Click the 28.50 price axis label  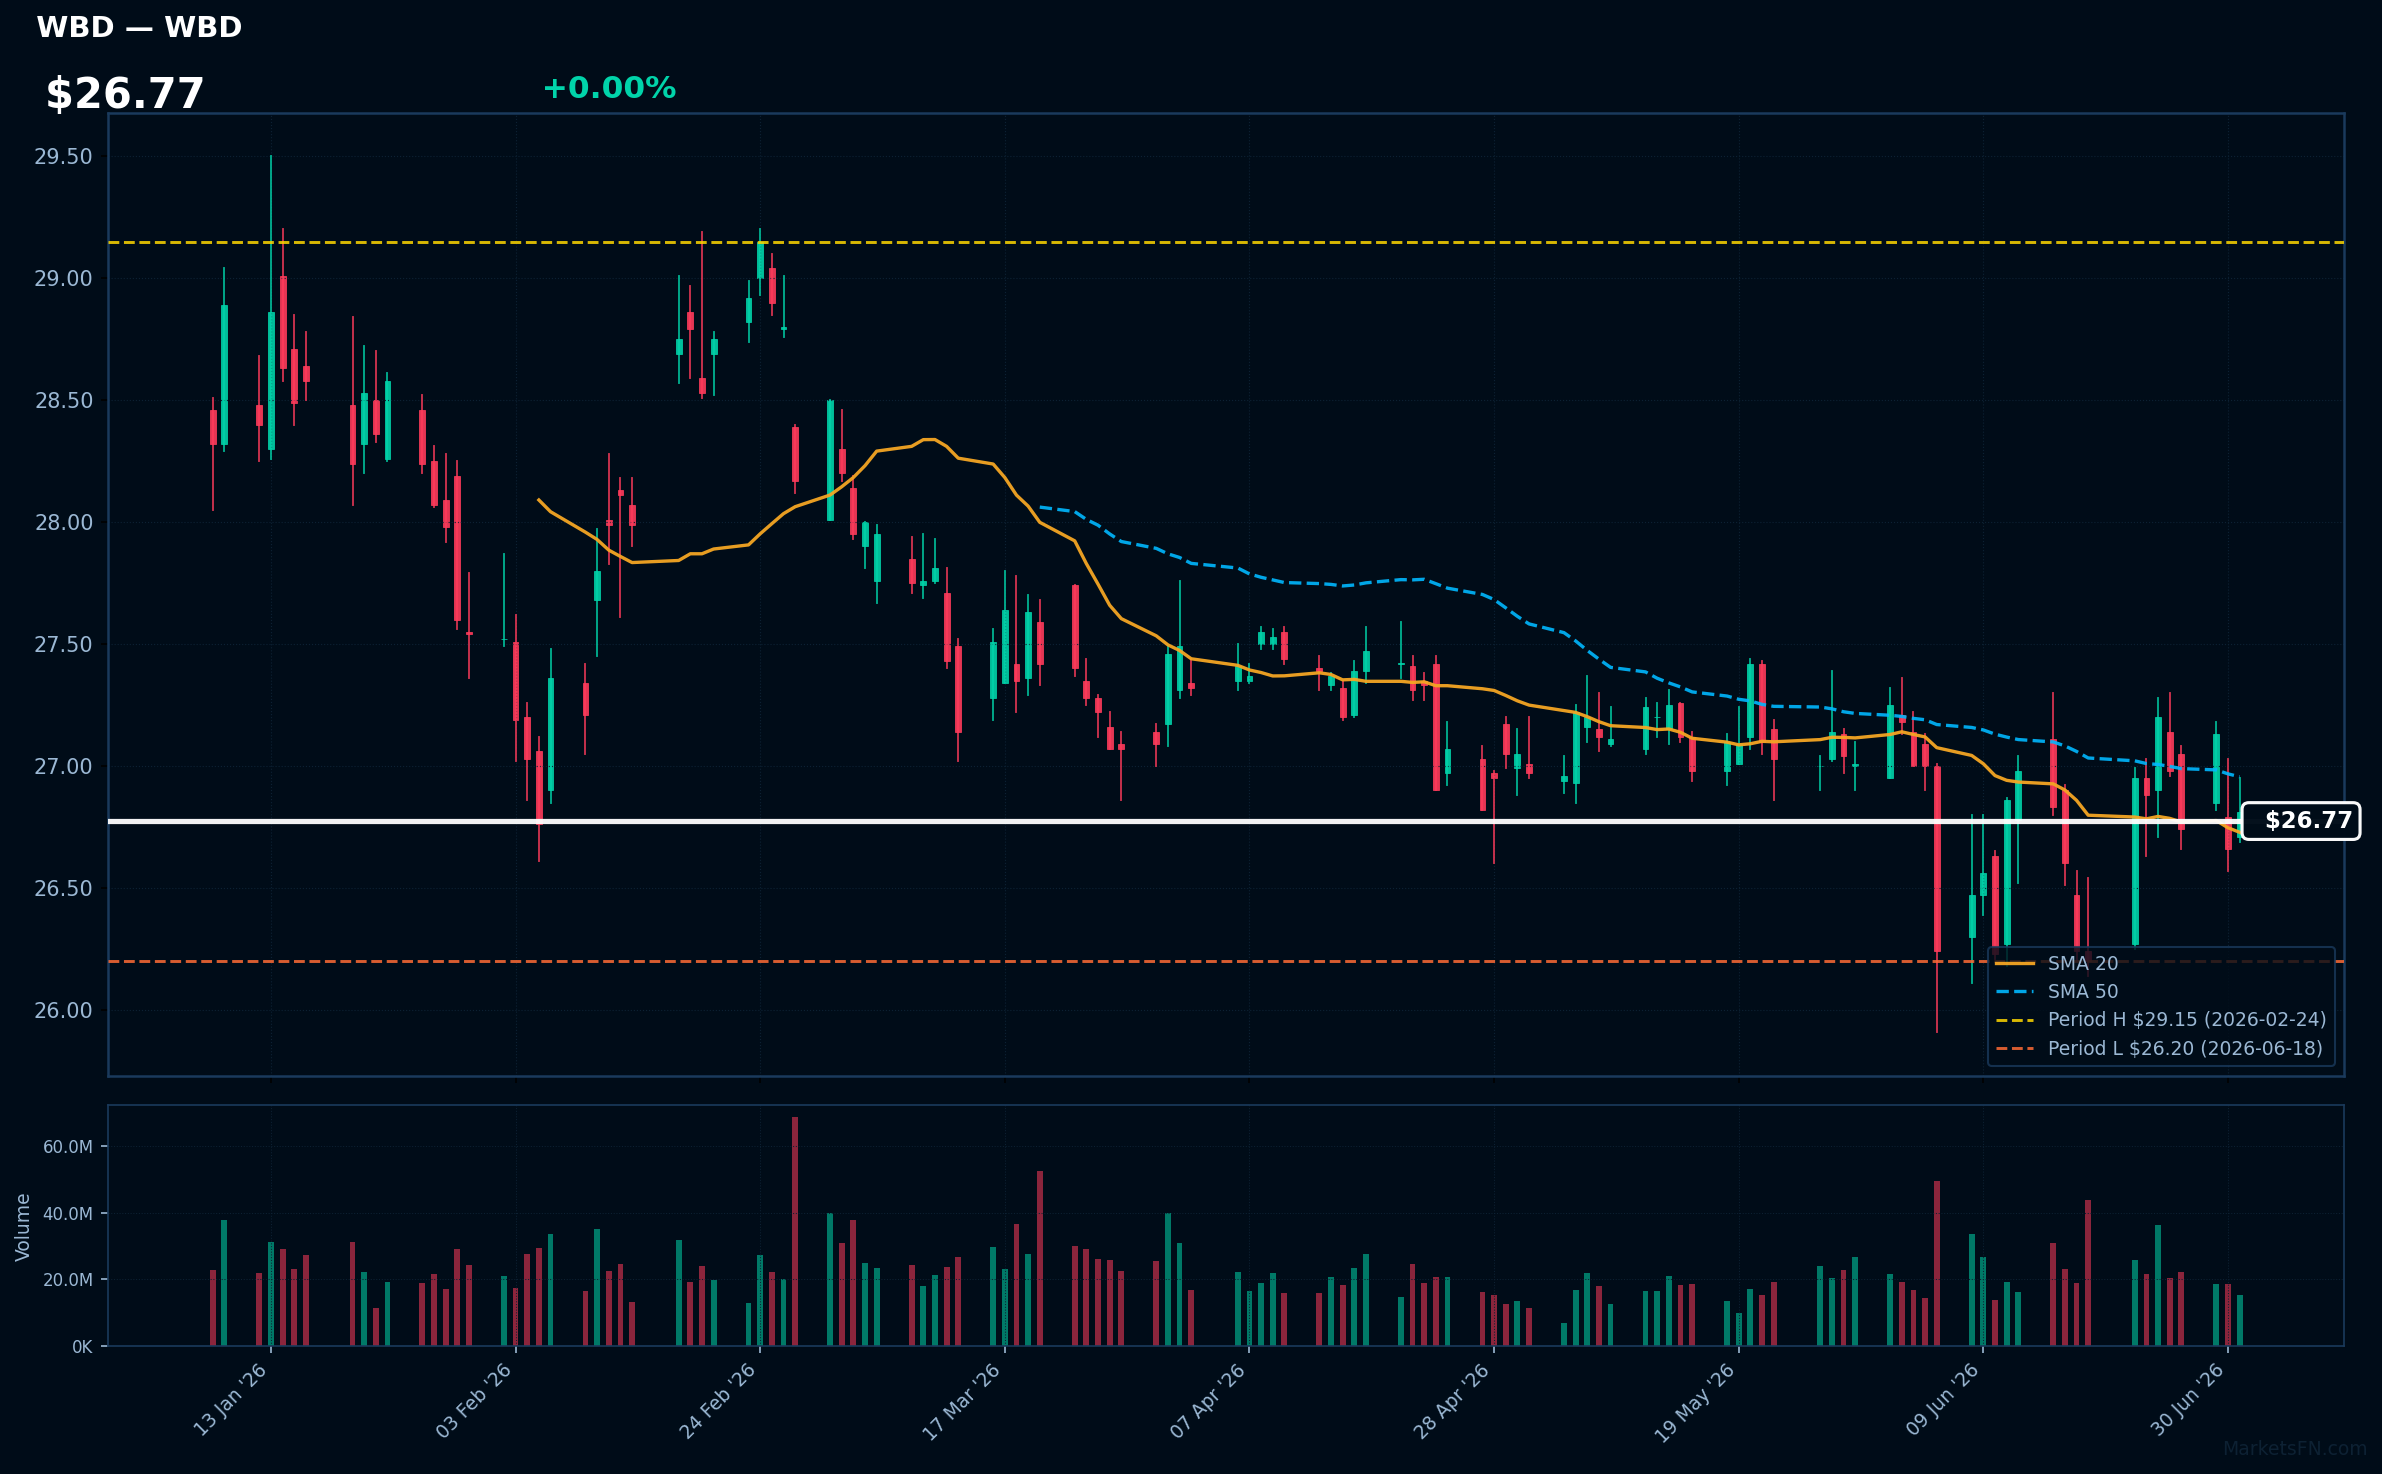[x=63, y=400]
